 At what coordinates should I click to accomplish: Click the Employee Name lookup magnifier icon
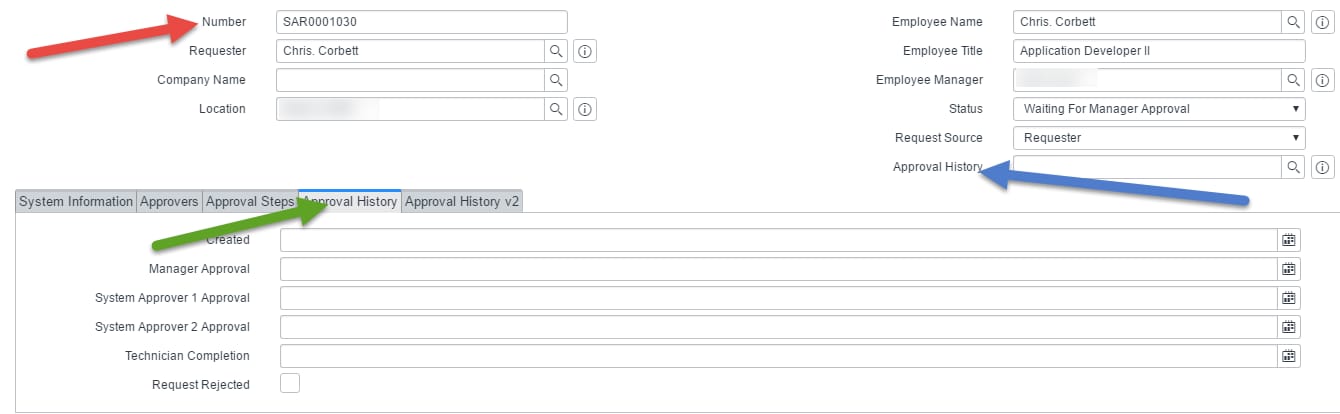(1294, 22)
